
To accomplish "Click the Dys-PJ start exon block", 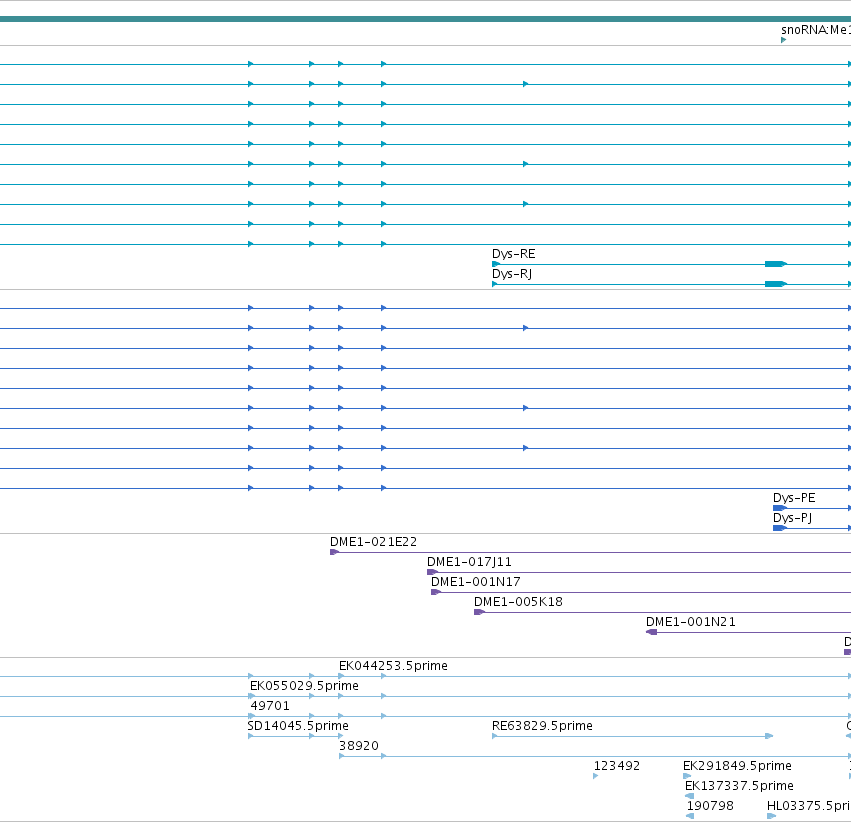I will [x=779, y=528].
